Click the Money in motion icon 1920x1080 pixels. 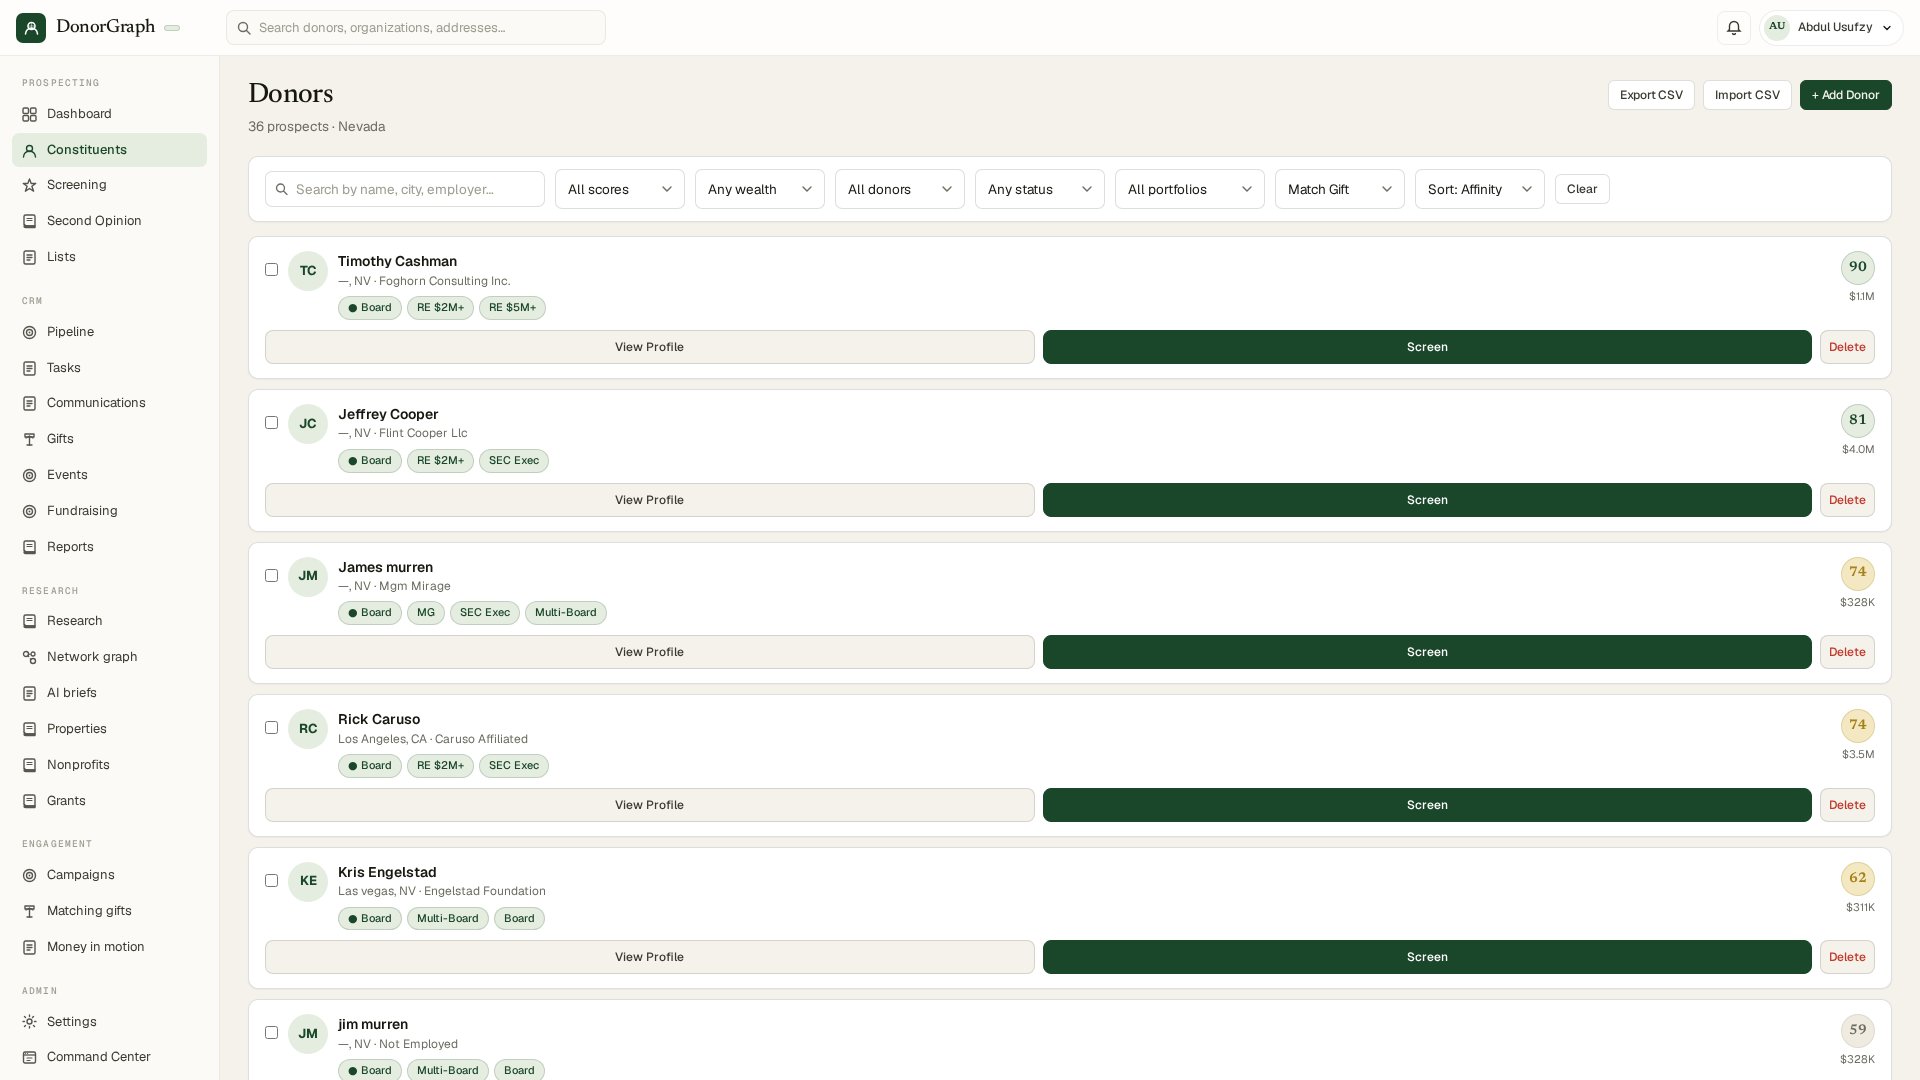click(x=30, y=947)
